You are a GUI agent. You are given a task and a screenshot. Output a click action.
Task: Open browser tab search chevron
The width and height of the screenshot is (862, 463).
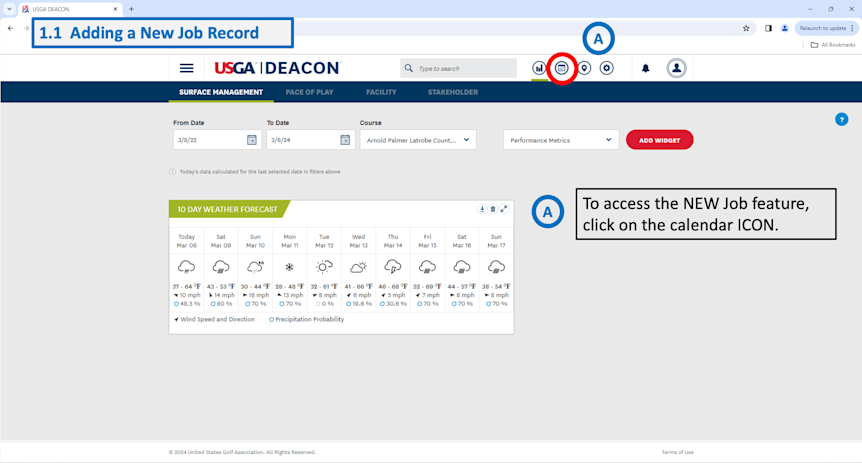tap(9, 9)
